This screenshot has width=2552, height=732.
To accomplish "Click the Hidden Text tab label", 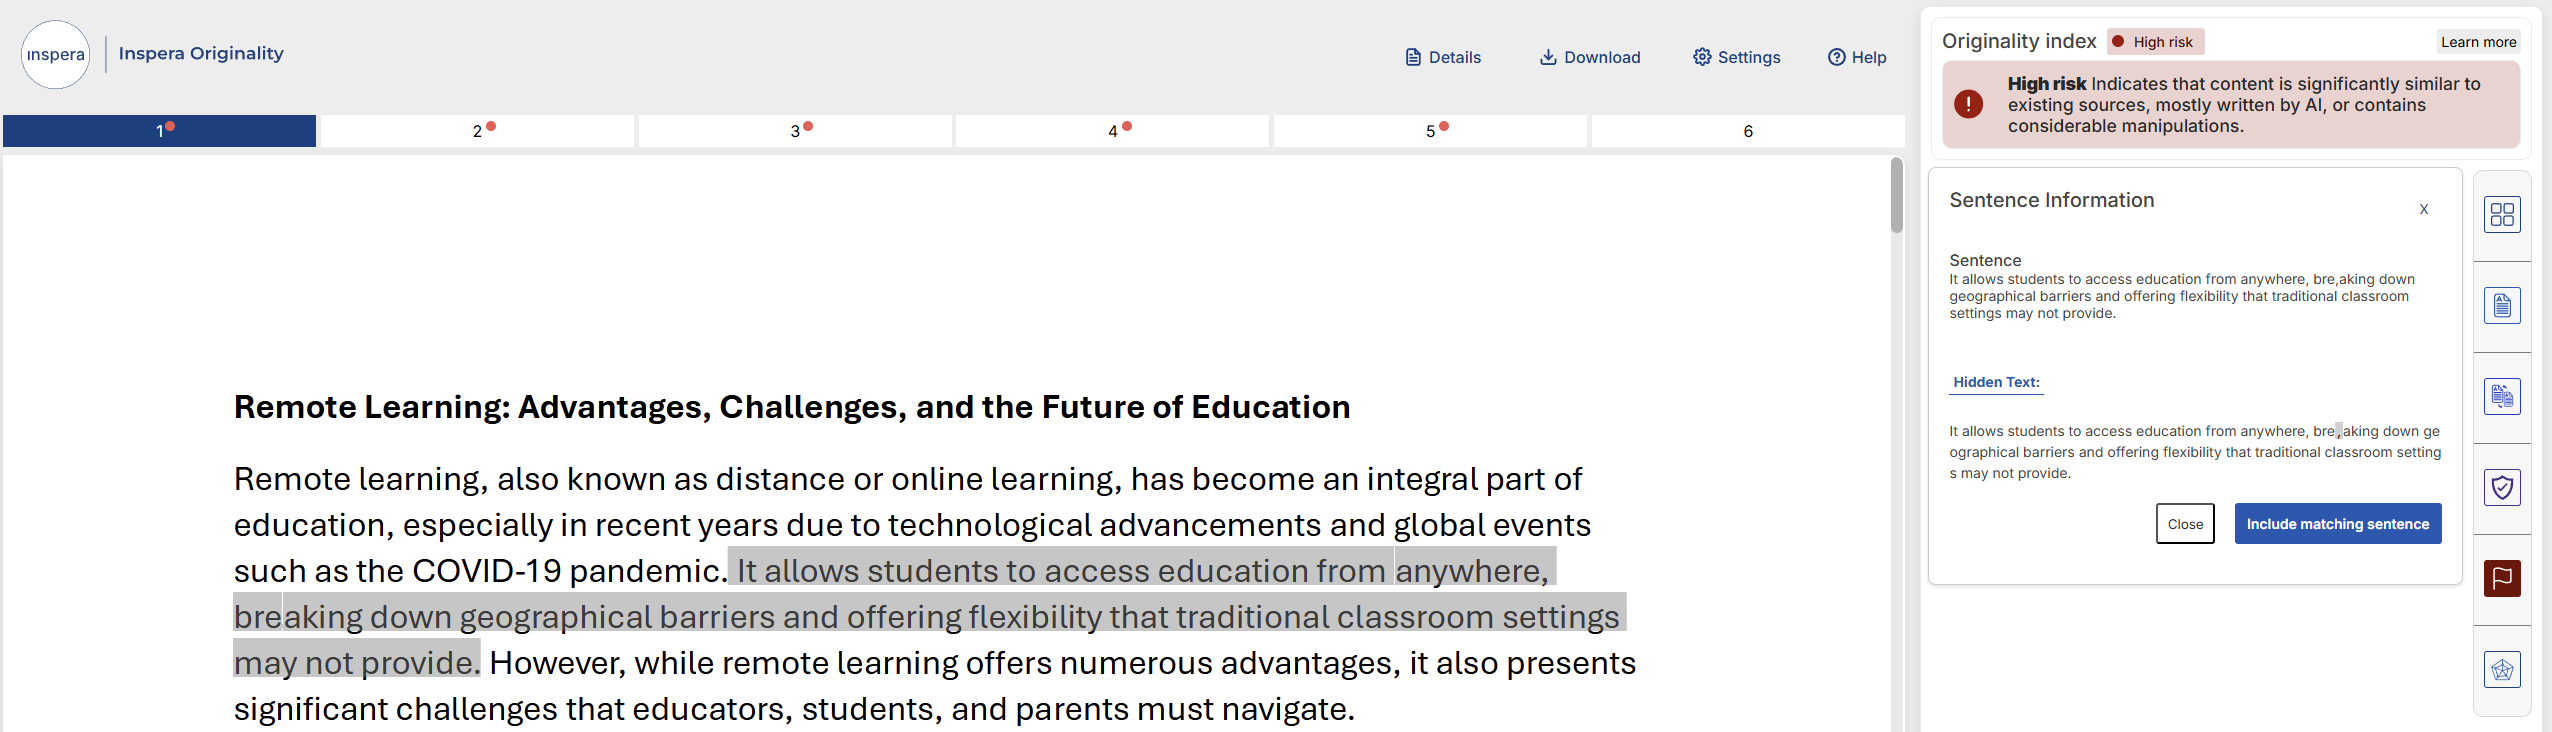I will (x=1996, y=382).
